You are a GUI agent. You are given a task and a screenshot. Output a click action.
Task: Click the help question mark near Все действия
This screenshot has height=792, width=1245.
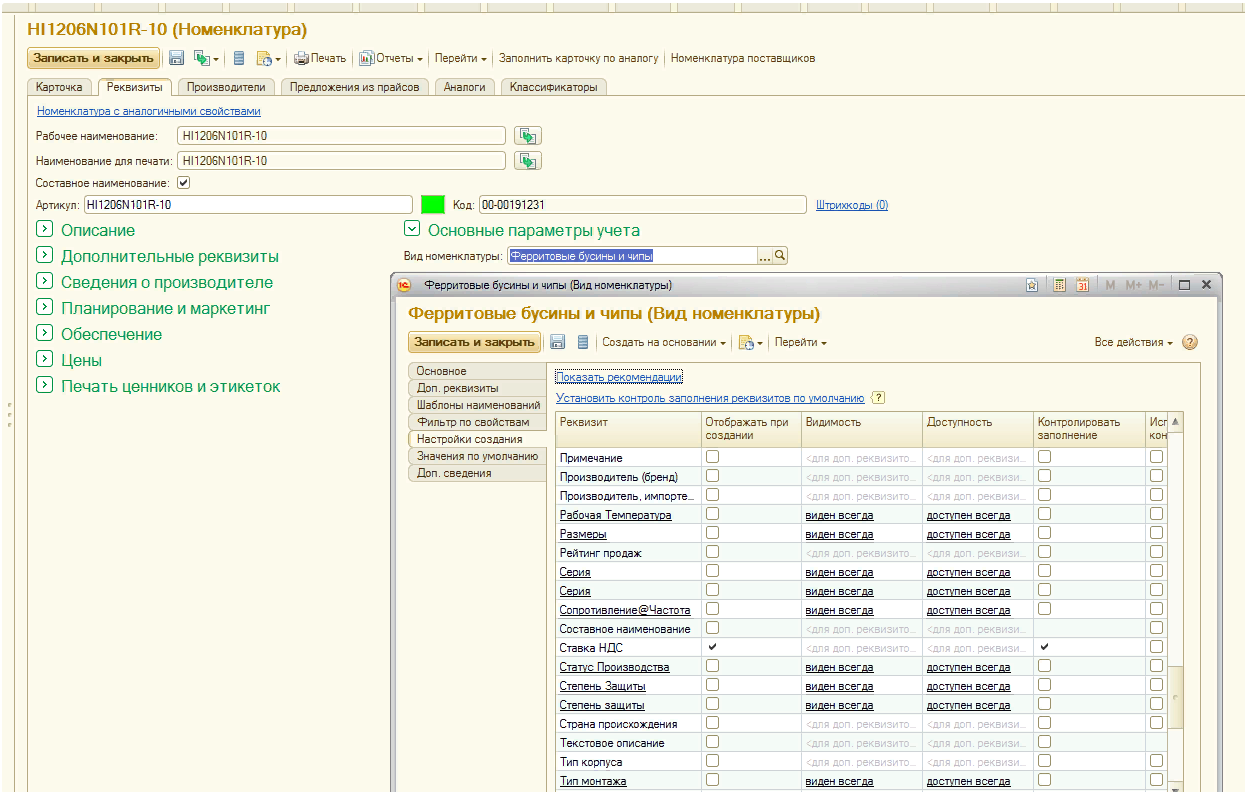1190,342
